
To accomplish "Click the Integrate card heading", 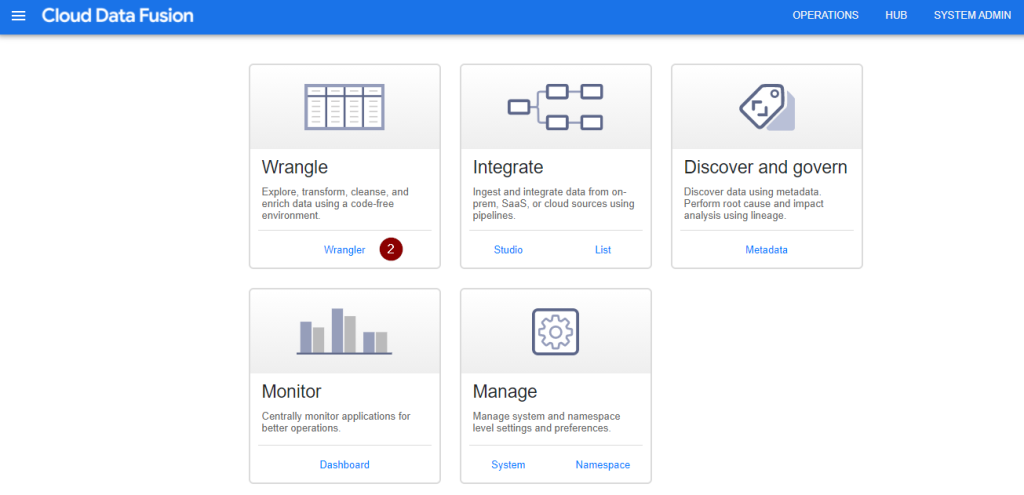I will (507, 167).
